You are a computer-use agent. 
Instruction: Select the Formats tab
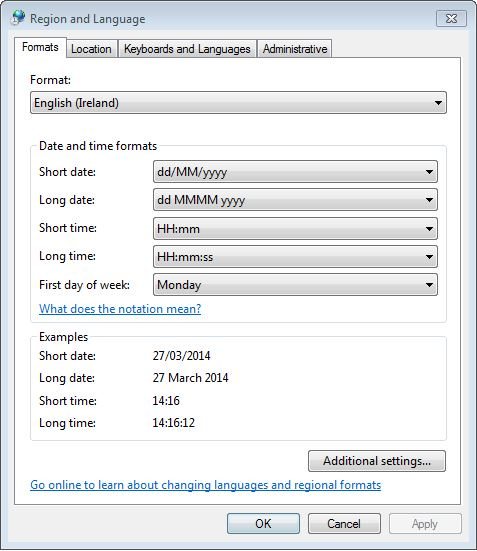[x=40, y=47]
